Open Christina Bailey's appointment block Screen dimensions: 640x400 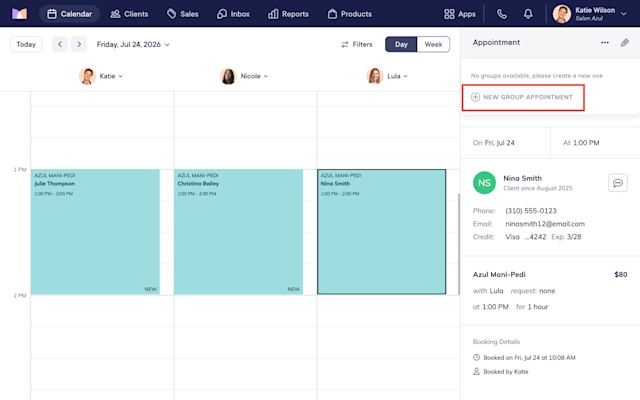[x=238, y=231]
